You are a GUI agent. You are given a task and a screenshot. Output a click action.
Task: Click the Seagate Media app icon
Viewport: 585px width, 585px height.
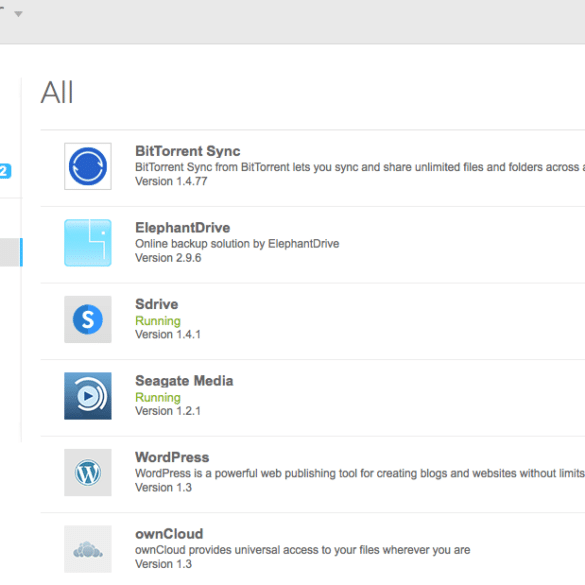click(x=88, y=396)
